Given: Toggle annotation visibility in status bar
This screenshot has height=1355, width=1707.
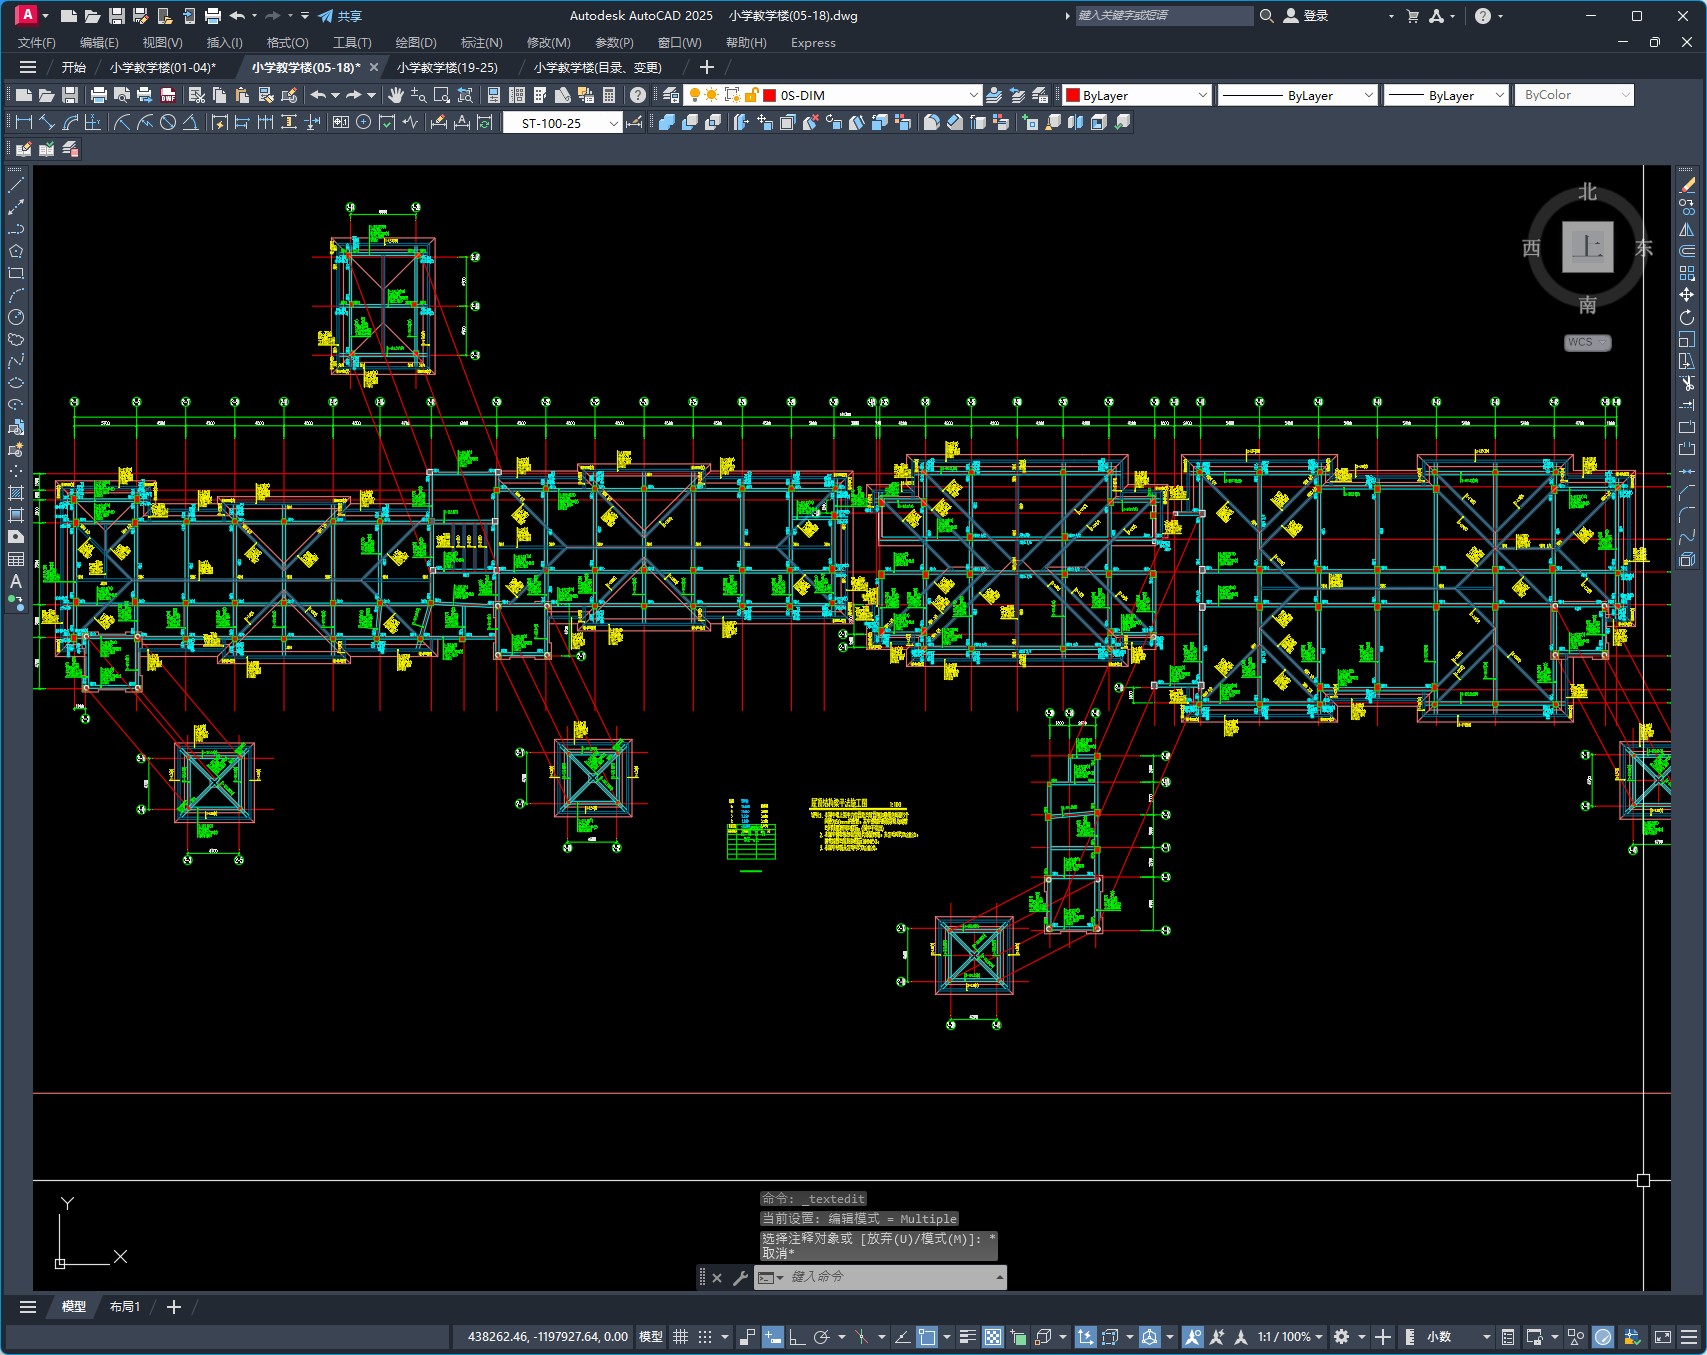Looking at the screenshot, I should click(x=1192, y=1337).
